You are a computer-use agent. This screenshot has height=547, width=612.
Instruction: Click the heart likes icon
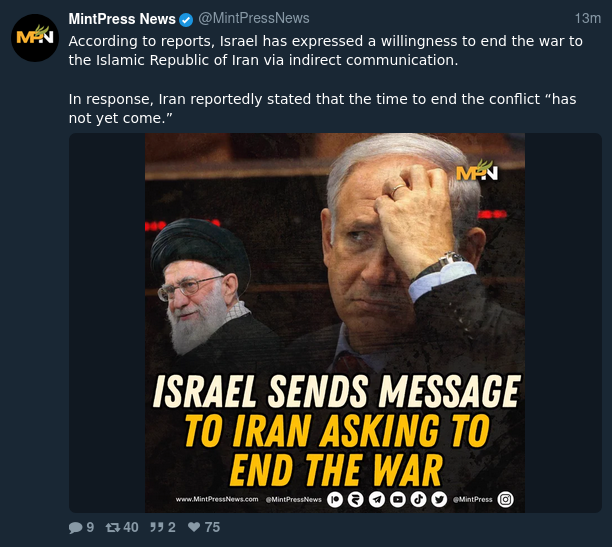pyautogui.click(x=194, y=527)
